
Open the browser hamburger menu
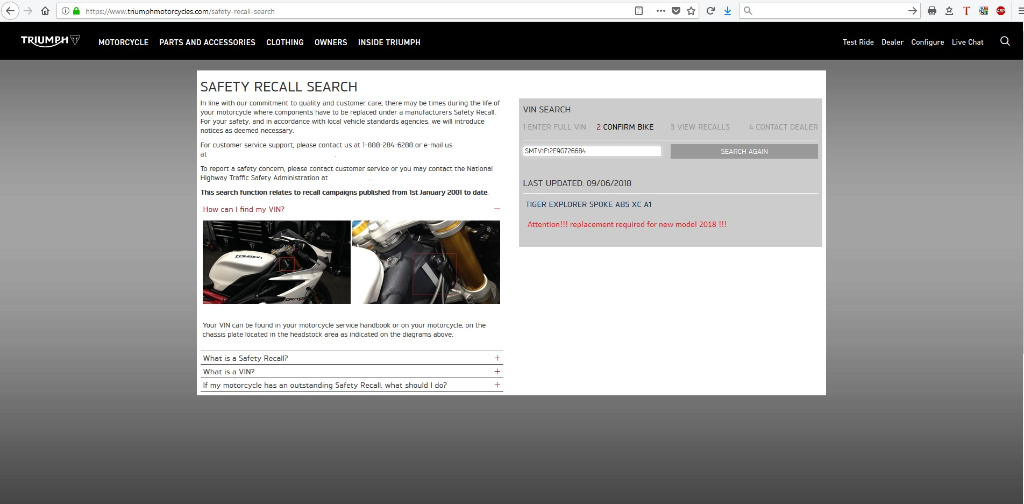pyautogui.click(x=1019, y=10)
